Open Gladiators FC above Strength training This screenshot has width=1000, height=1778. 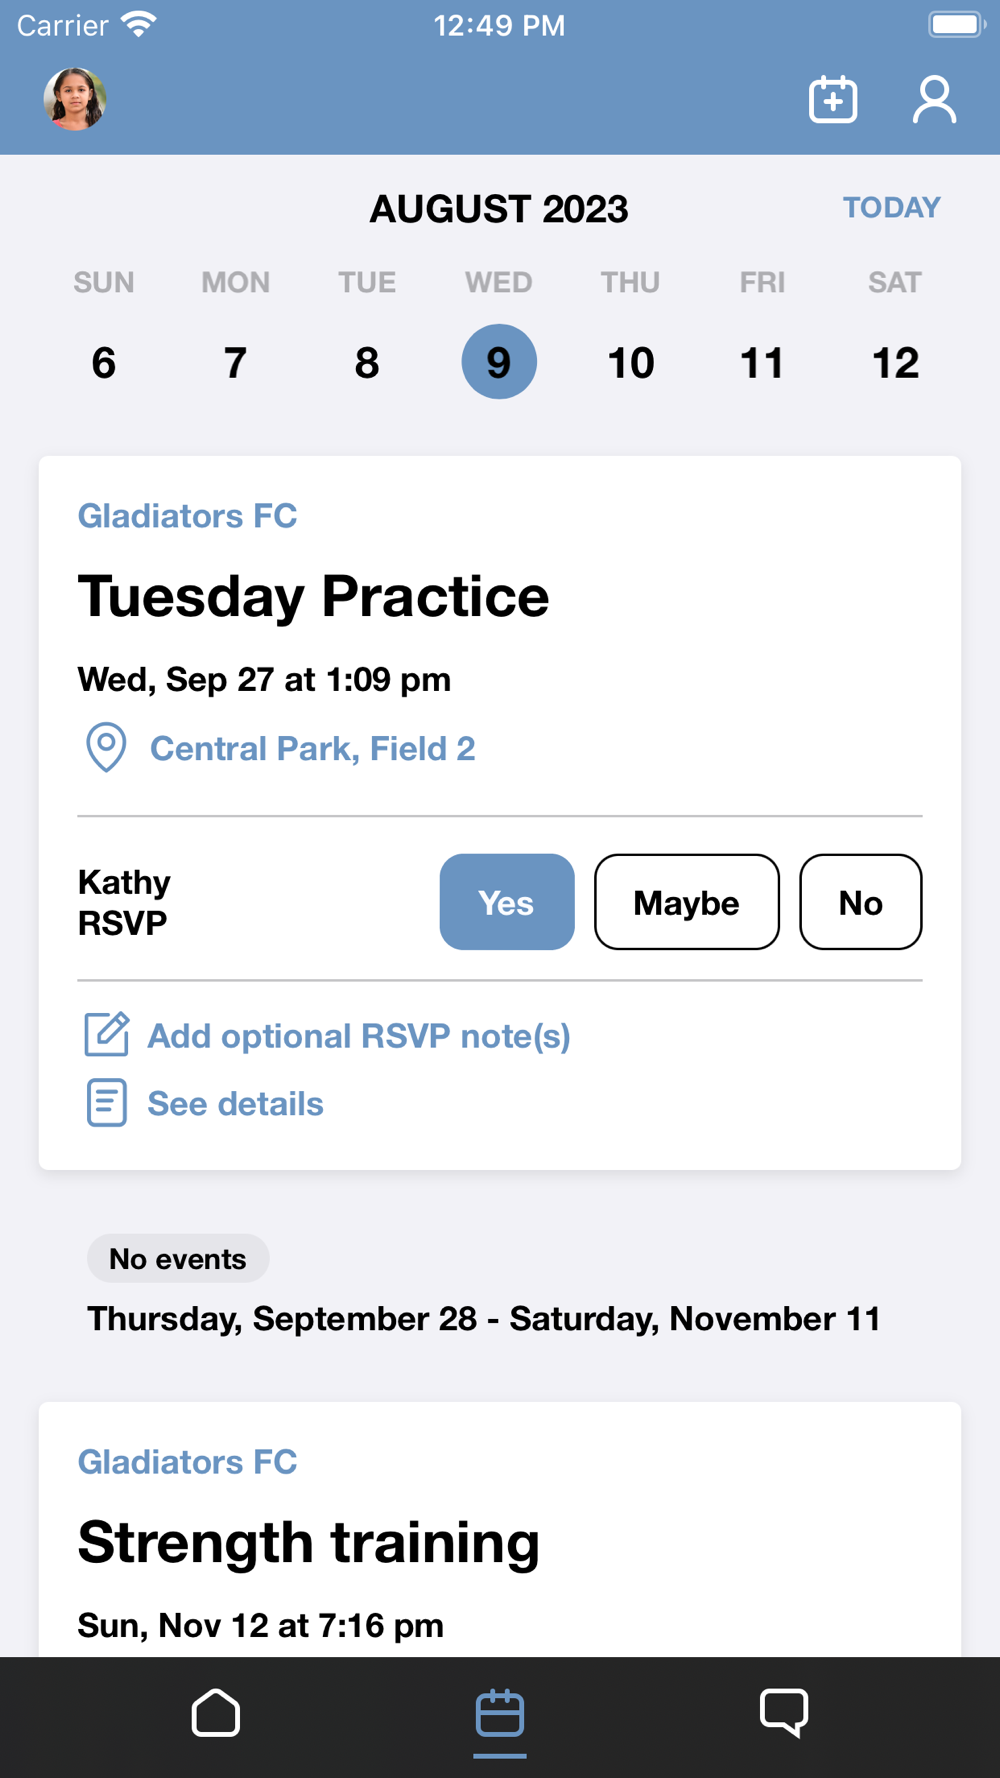coord(188,1462)
